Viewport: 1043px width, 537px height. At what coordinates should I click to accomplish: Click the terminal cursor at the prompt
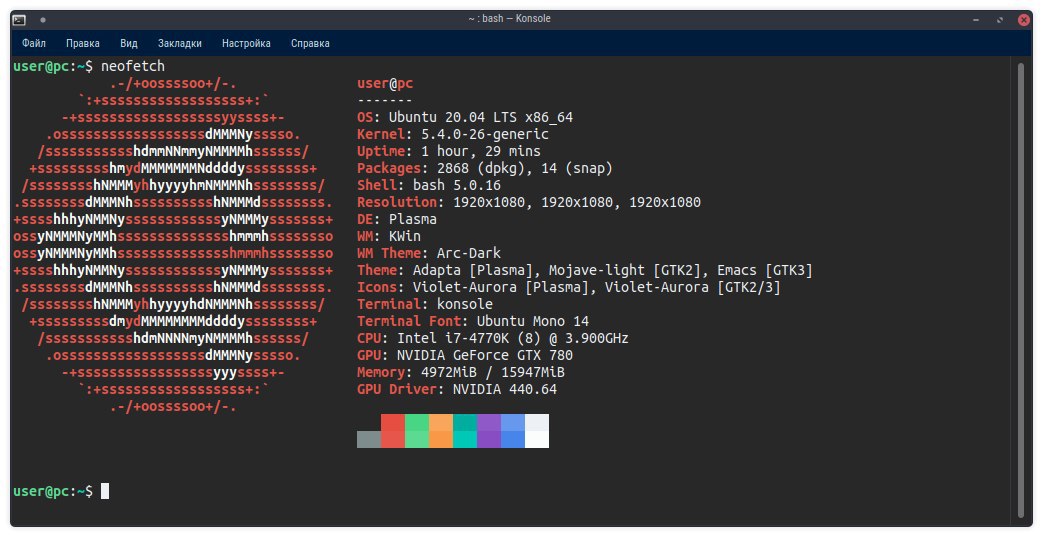[105, 491]
